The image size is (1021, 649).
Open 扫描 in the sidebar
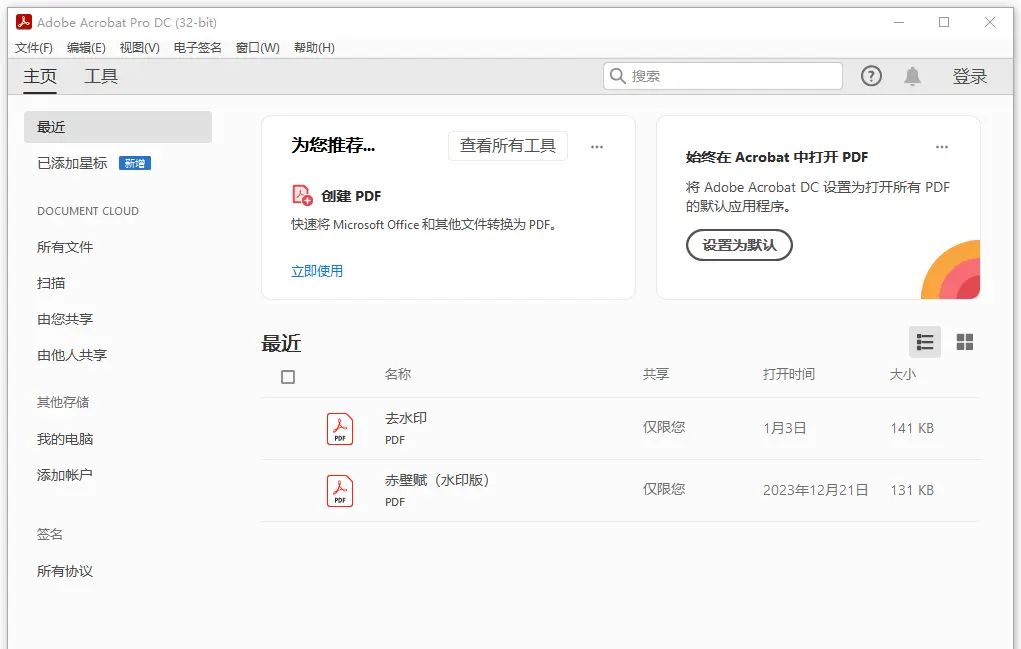coord(51,283)
